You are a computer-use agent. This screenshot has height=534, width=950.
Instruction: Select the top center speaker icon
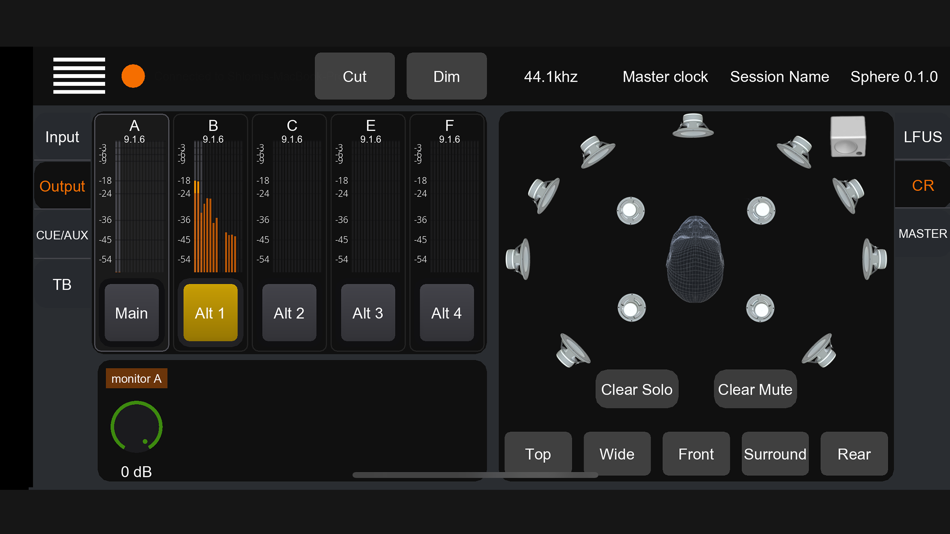(x=693, y=125)
